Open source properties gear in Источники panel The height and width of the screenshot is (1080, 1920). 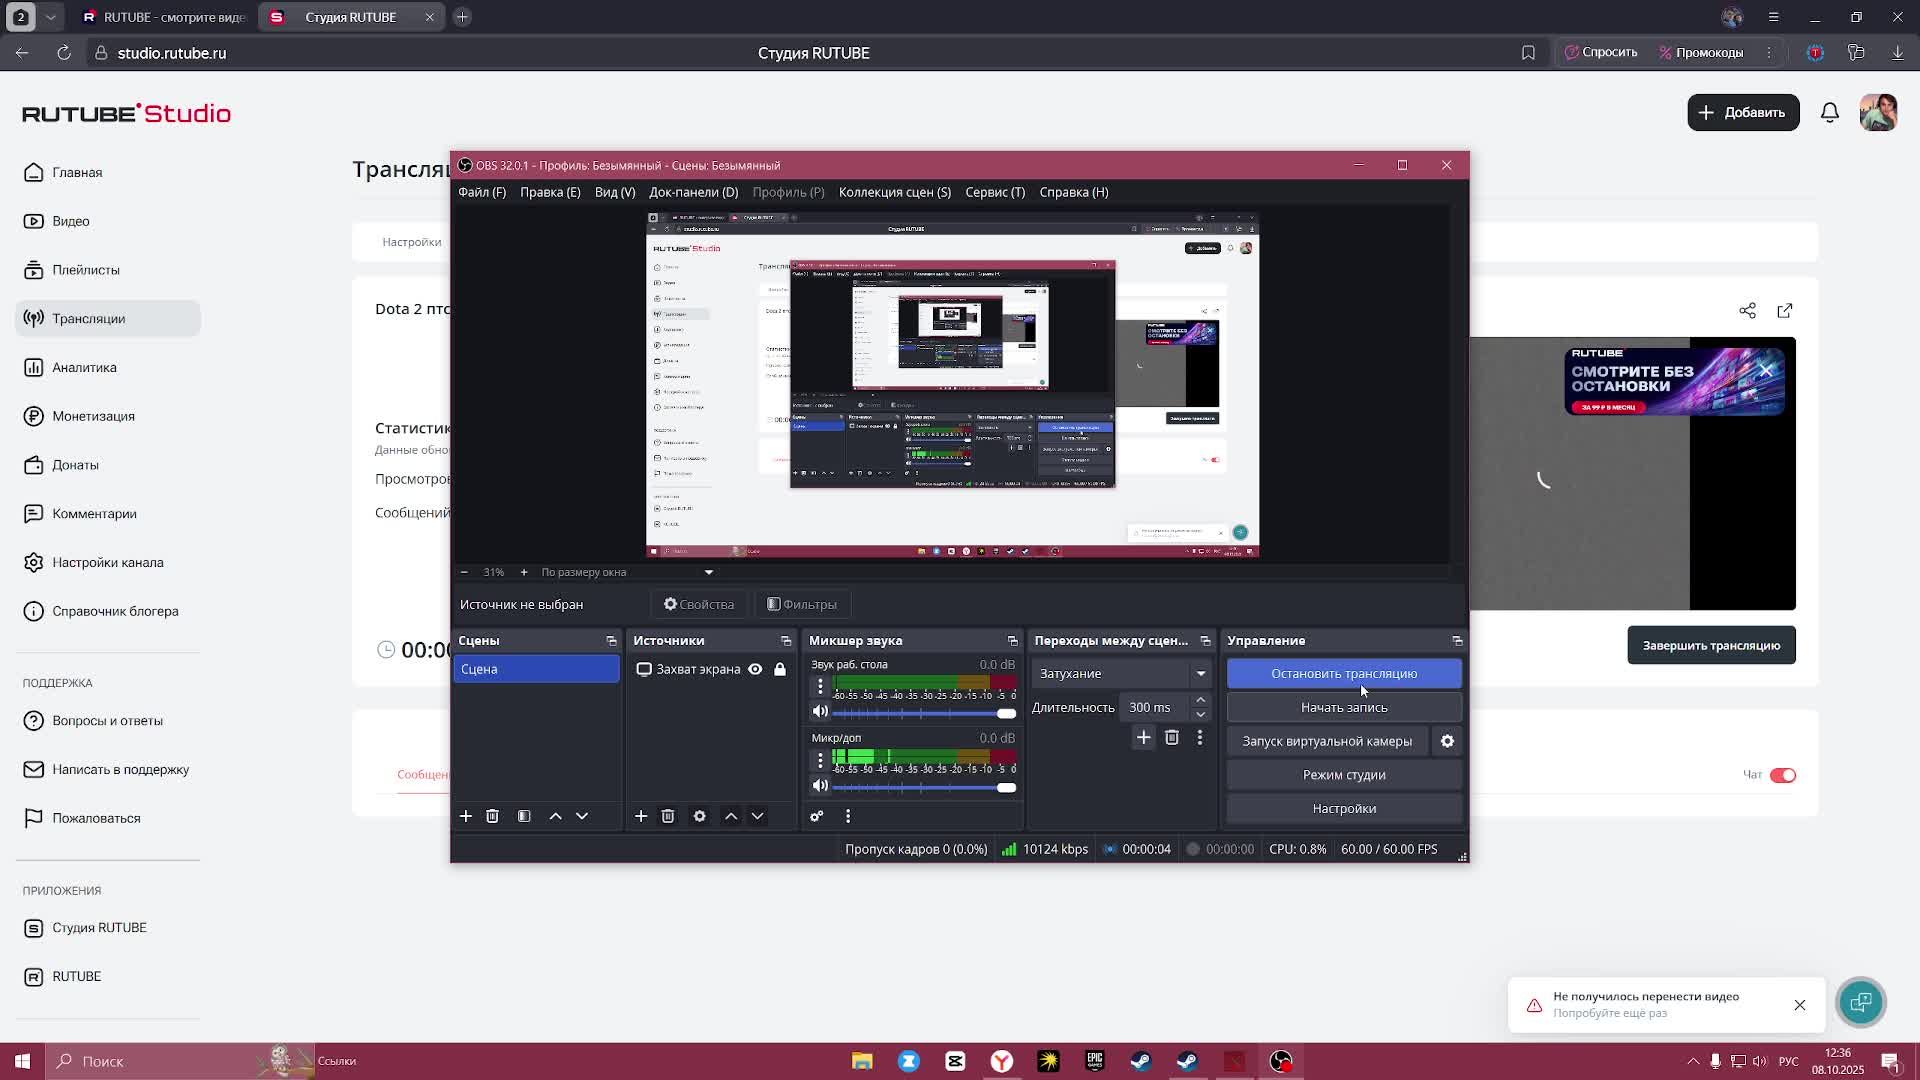[699, 816]
